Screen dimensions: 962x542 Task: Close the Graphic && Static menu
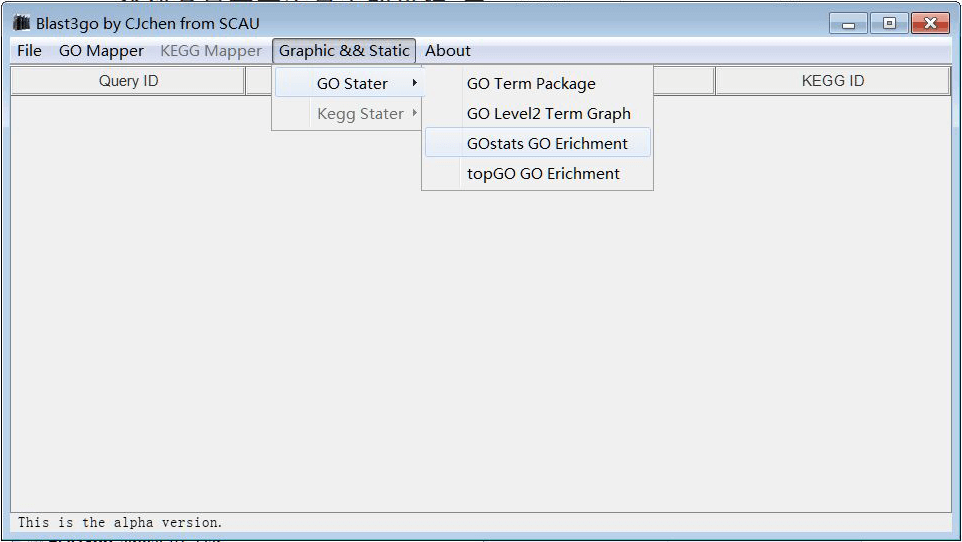click(344, 51)
